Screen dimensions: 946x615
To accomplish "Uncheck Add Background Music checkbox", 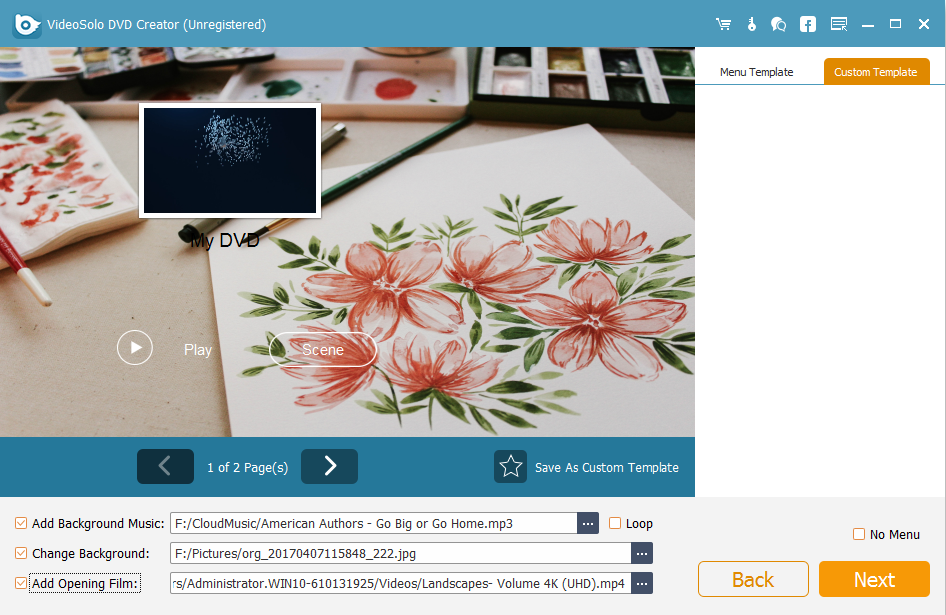I will click(x=21, y=523).
